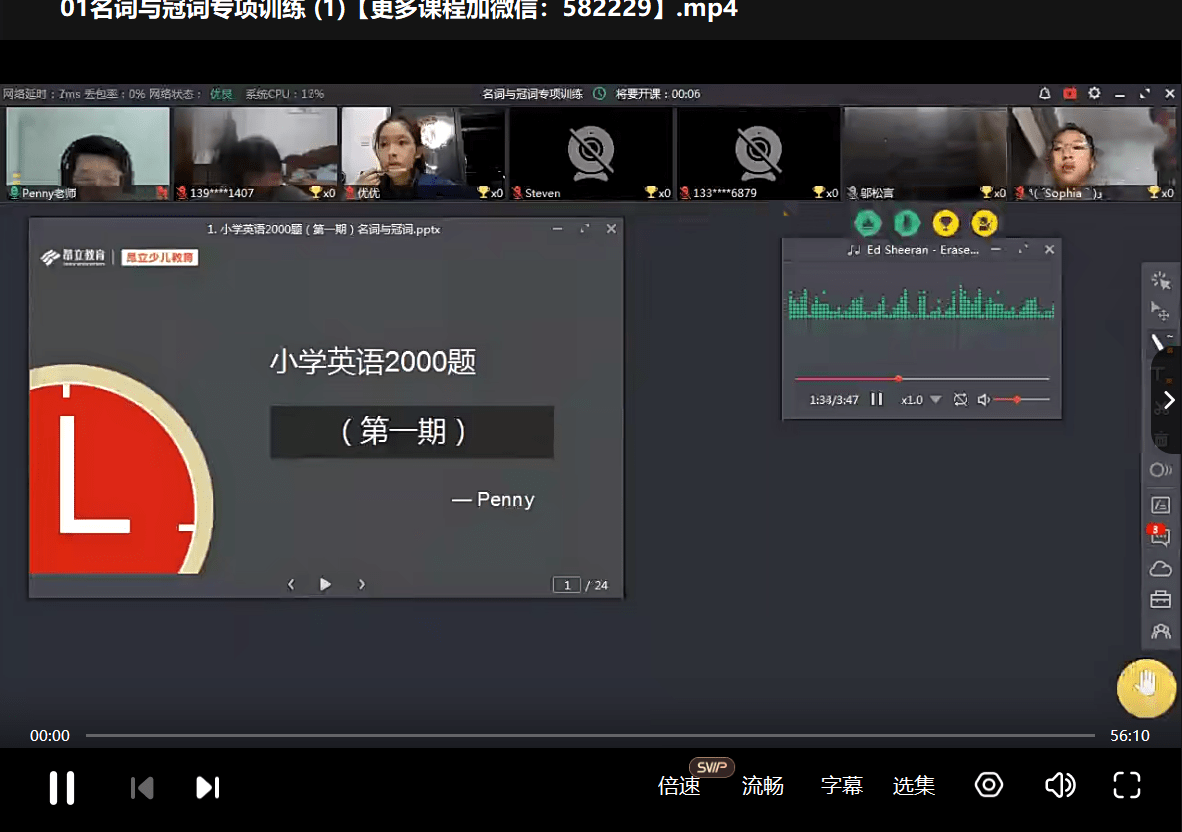Image resolution: width=1182 pixels, height=832 pixels.
Task: Open the x1.0 audio speed dropdown
Action: pyautogui.click(x=921, y=399)
